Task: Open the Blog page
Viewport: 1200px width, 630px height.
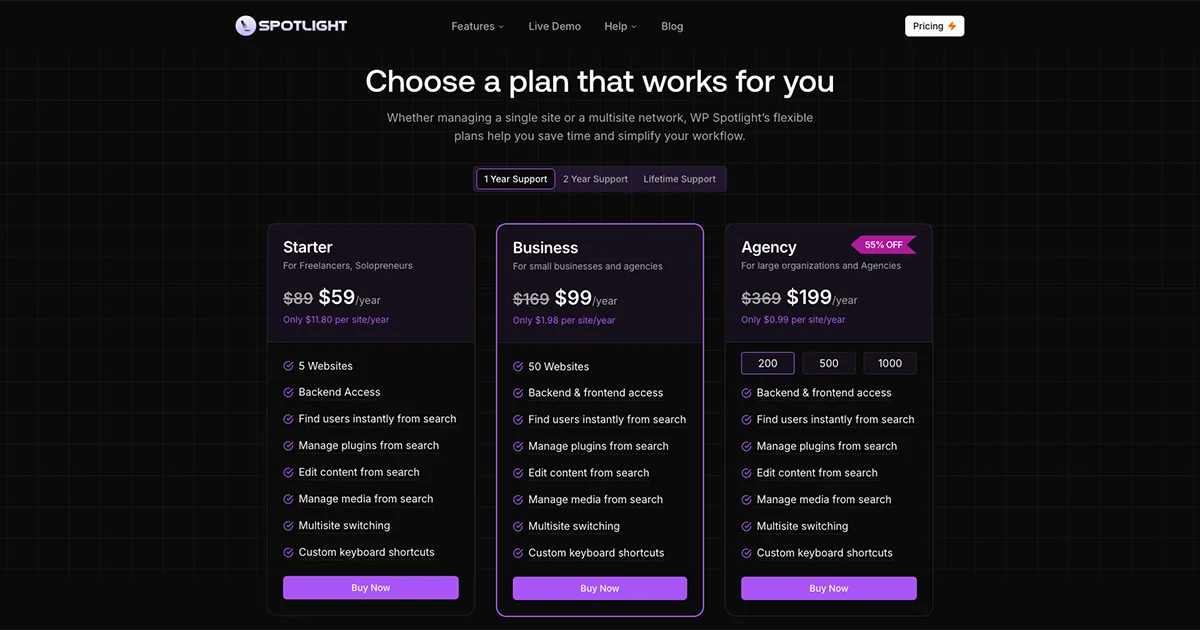Action: click(x=672, y=26)
